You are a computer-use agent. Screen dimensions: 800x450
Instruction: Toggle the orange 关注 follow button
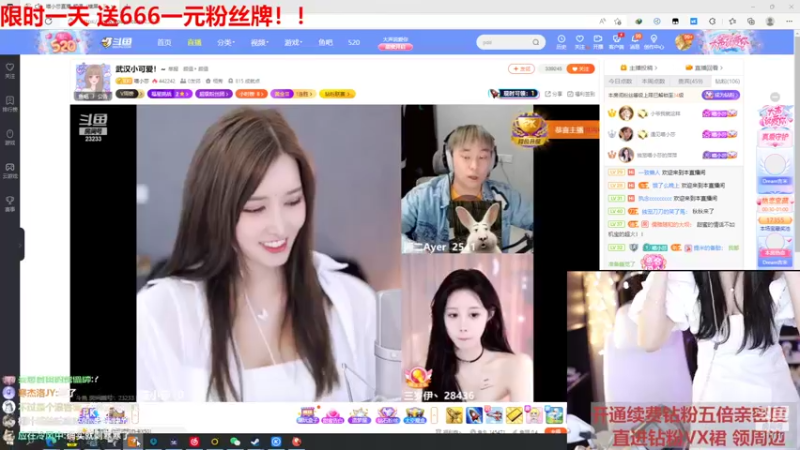581,69
